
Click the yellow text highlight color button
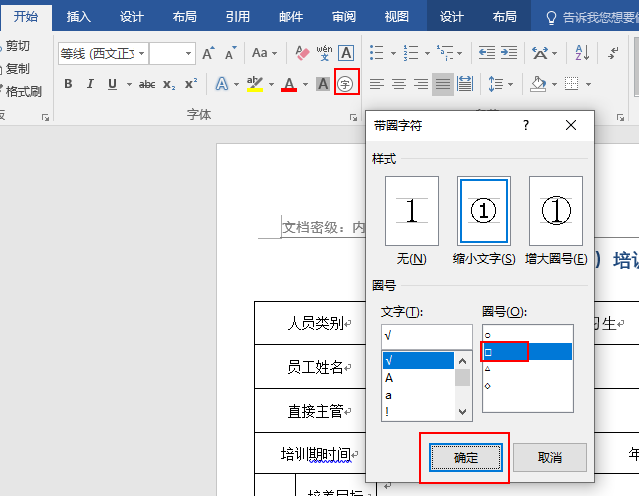[254, 84]
